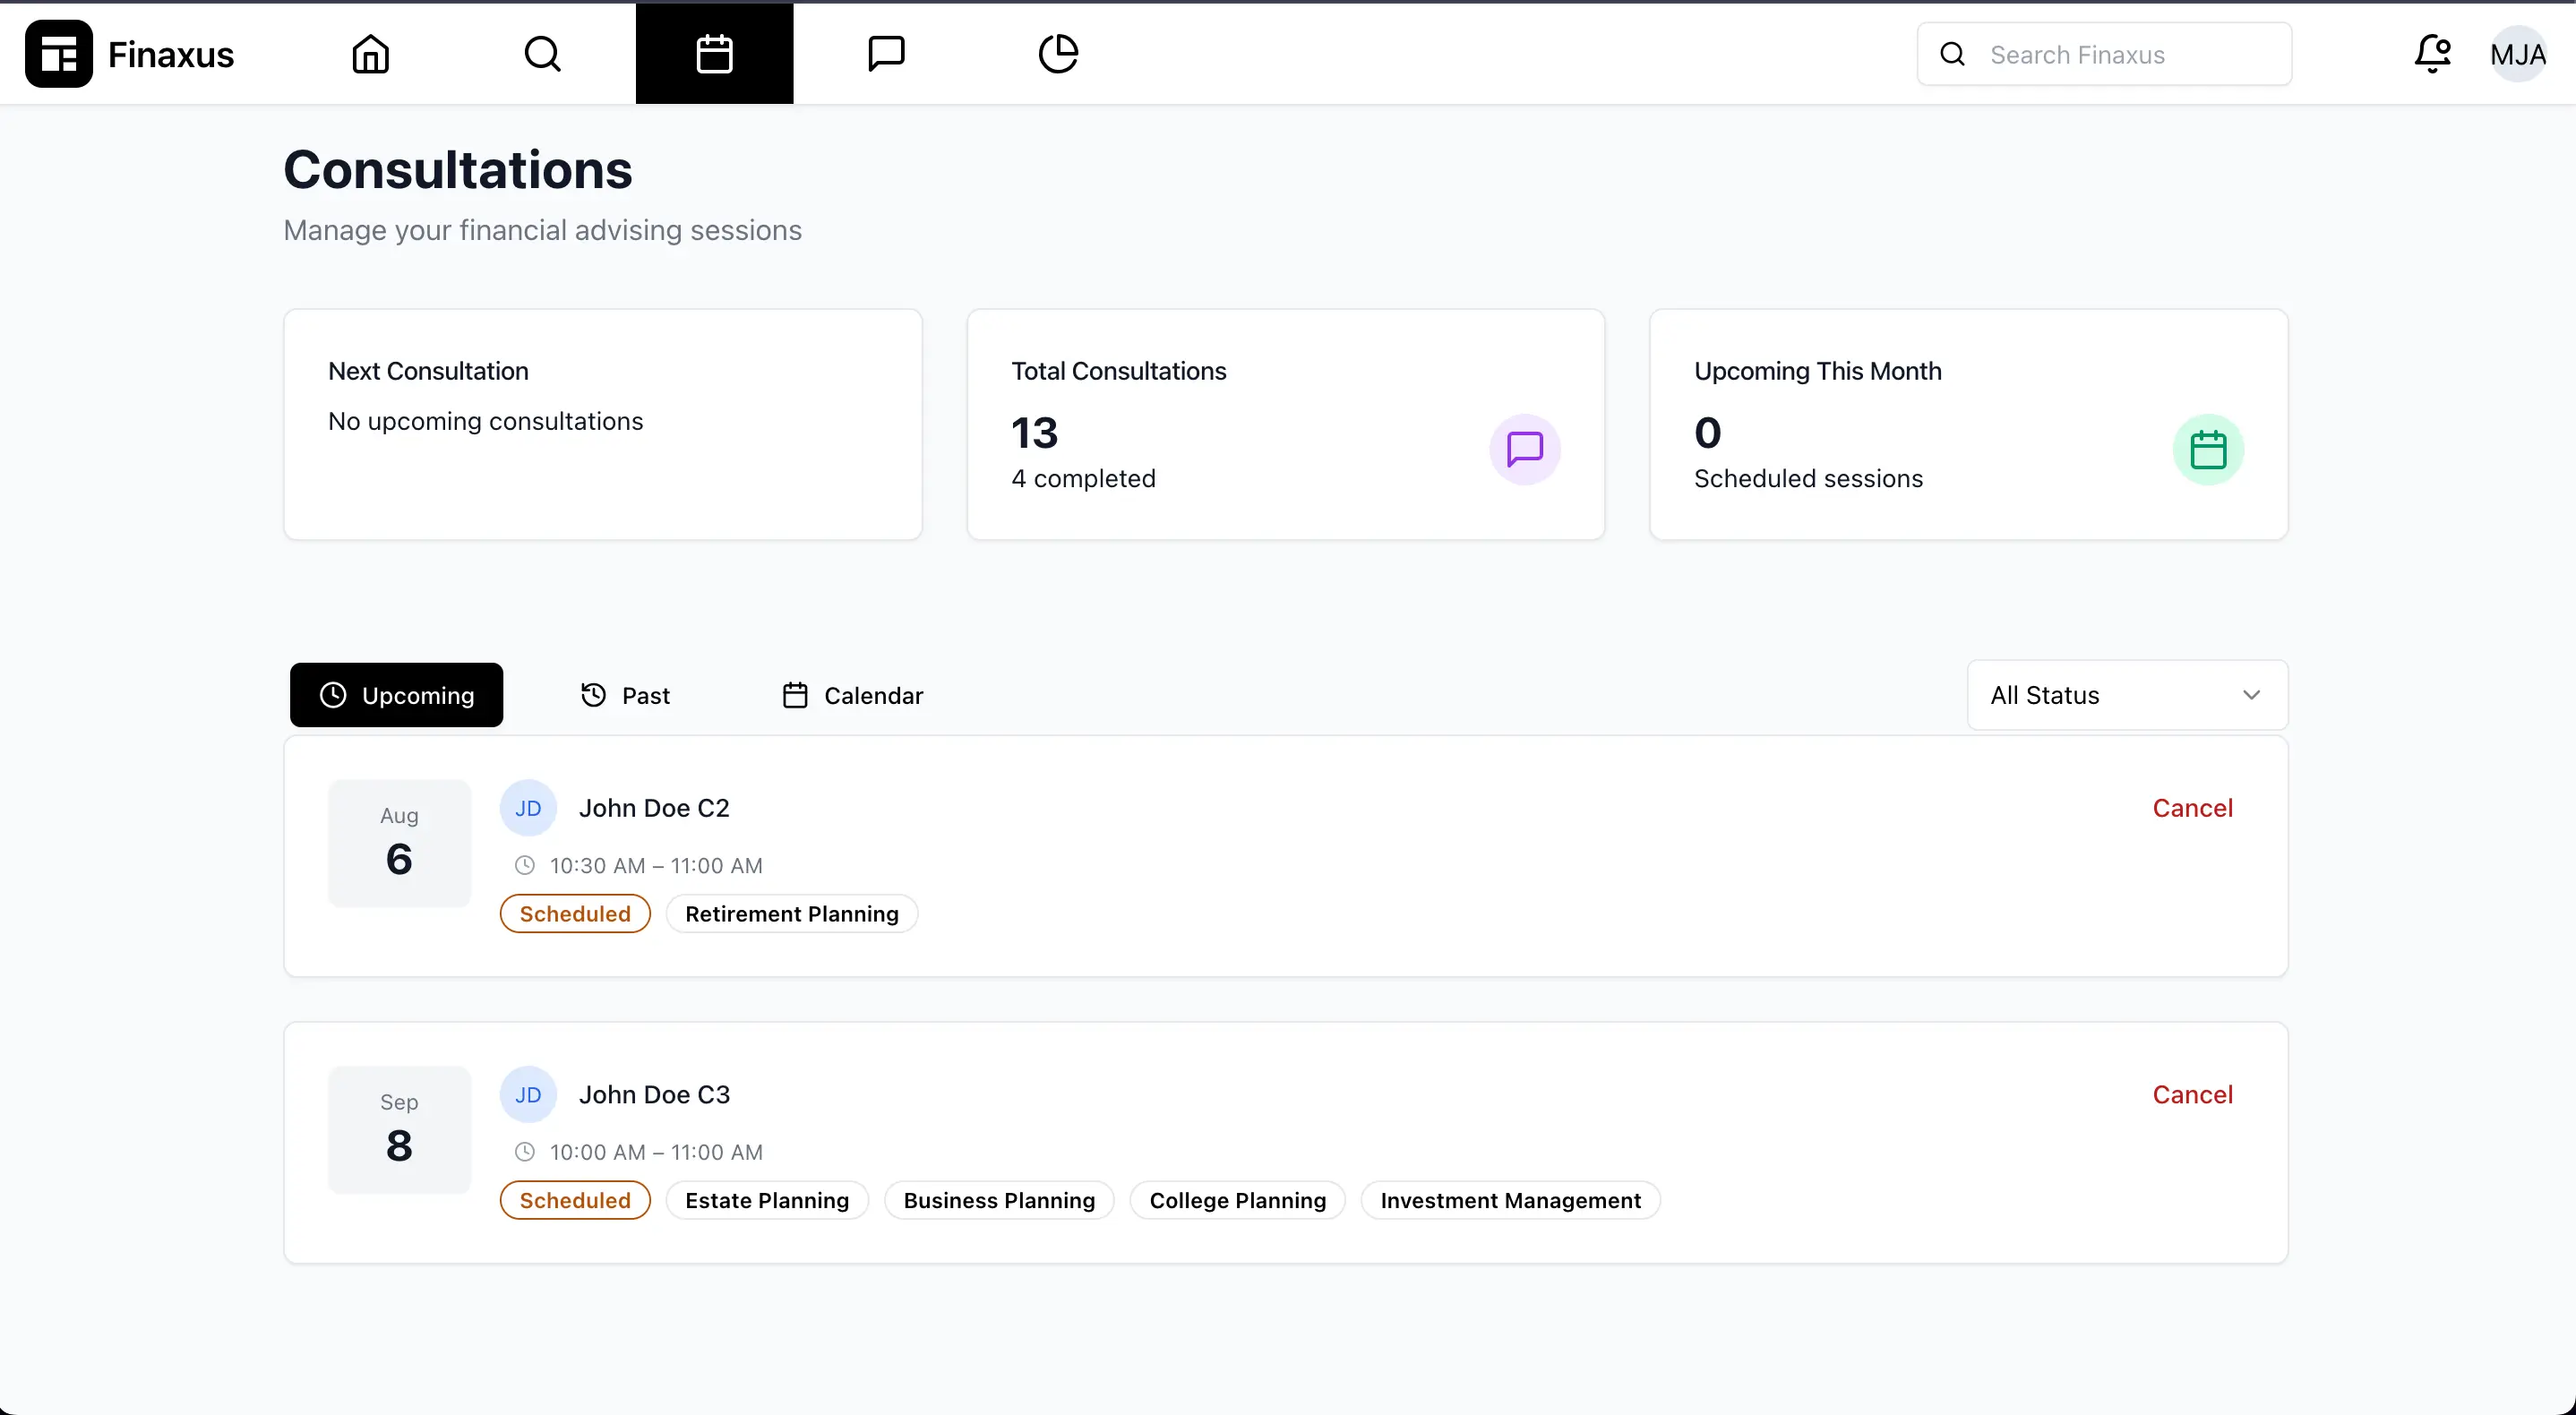Open the All Status dropdown

tap(2127, 694)
